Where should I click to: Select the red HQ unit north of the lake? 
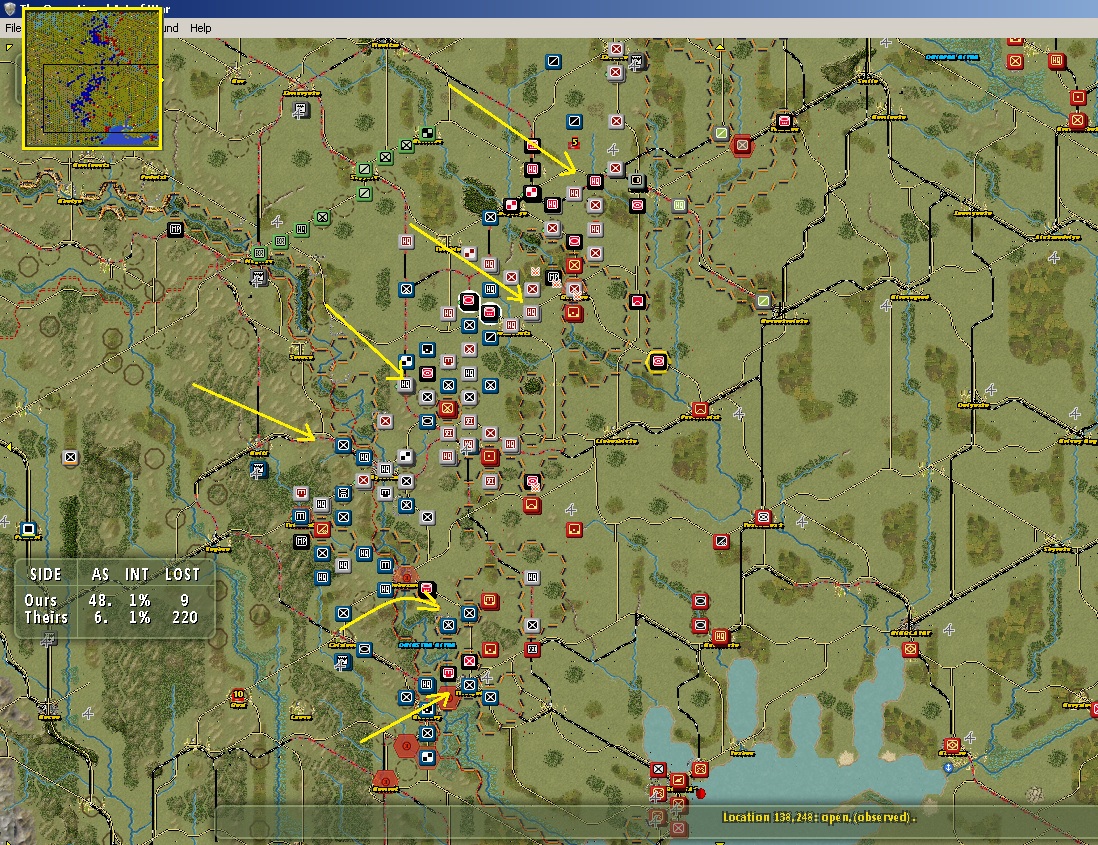[x=720, y=637]
